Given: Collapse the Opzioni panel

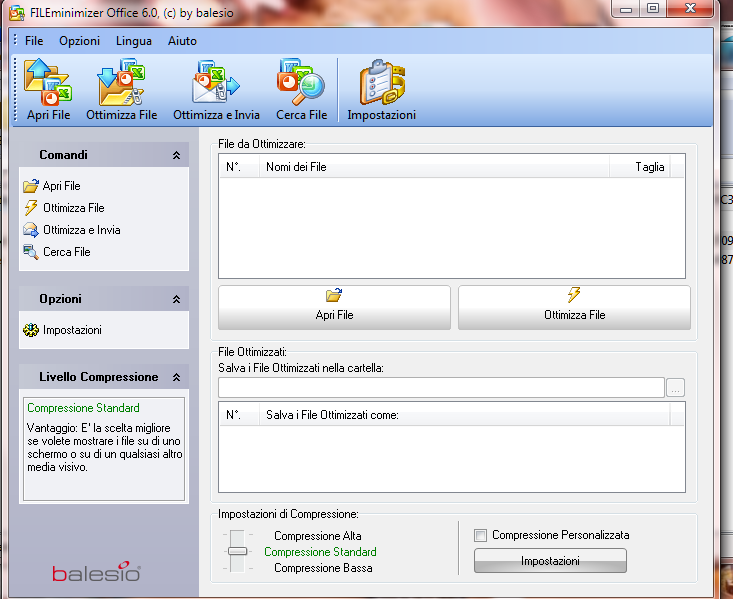Looking at the screenshot, I should coord(176,299).
